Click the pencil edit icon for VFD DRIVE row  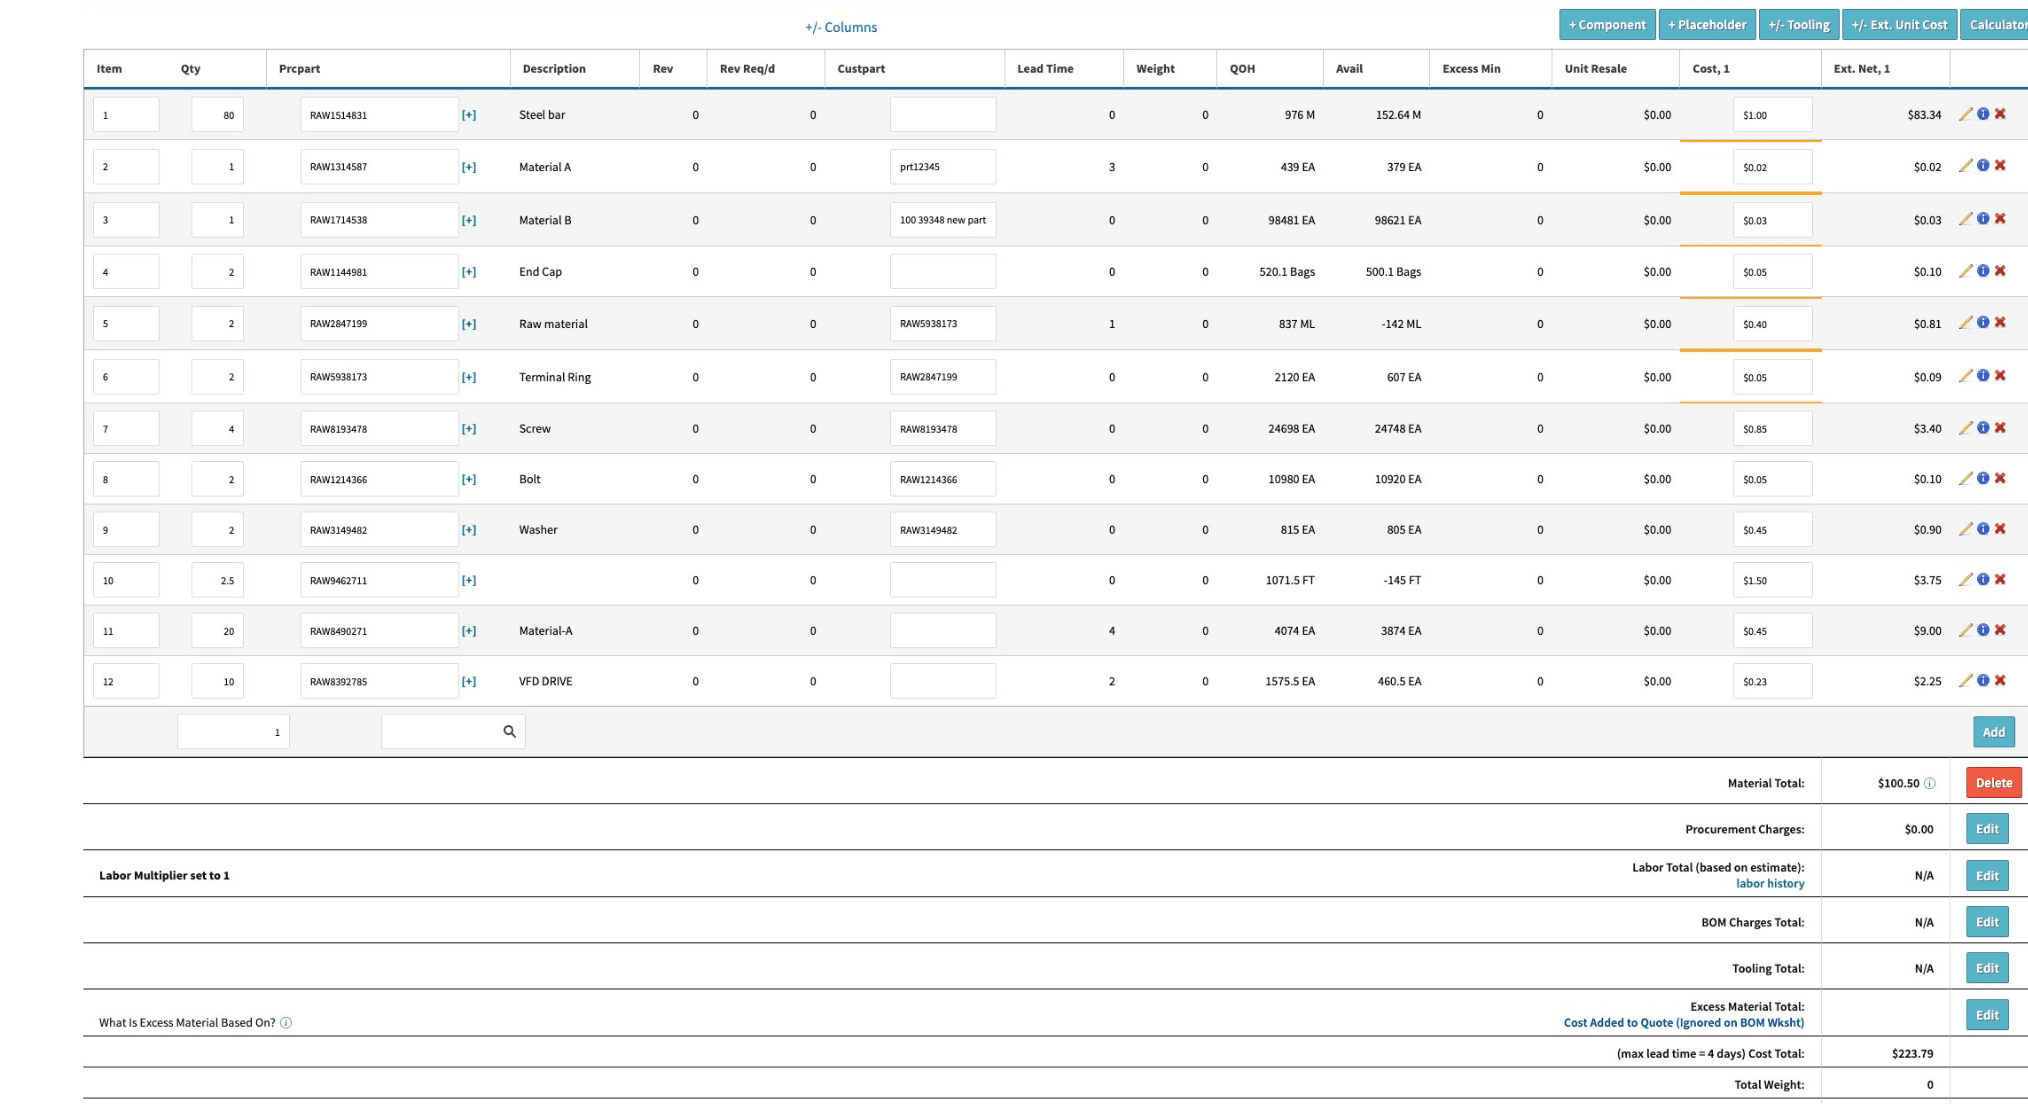point(1965,681)
